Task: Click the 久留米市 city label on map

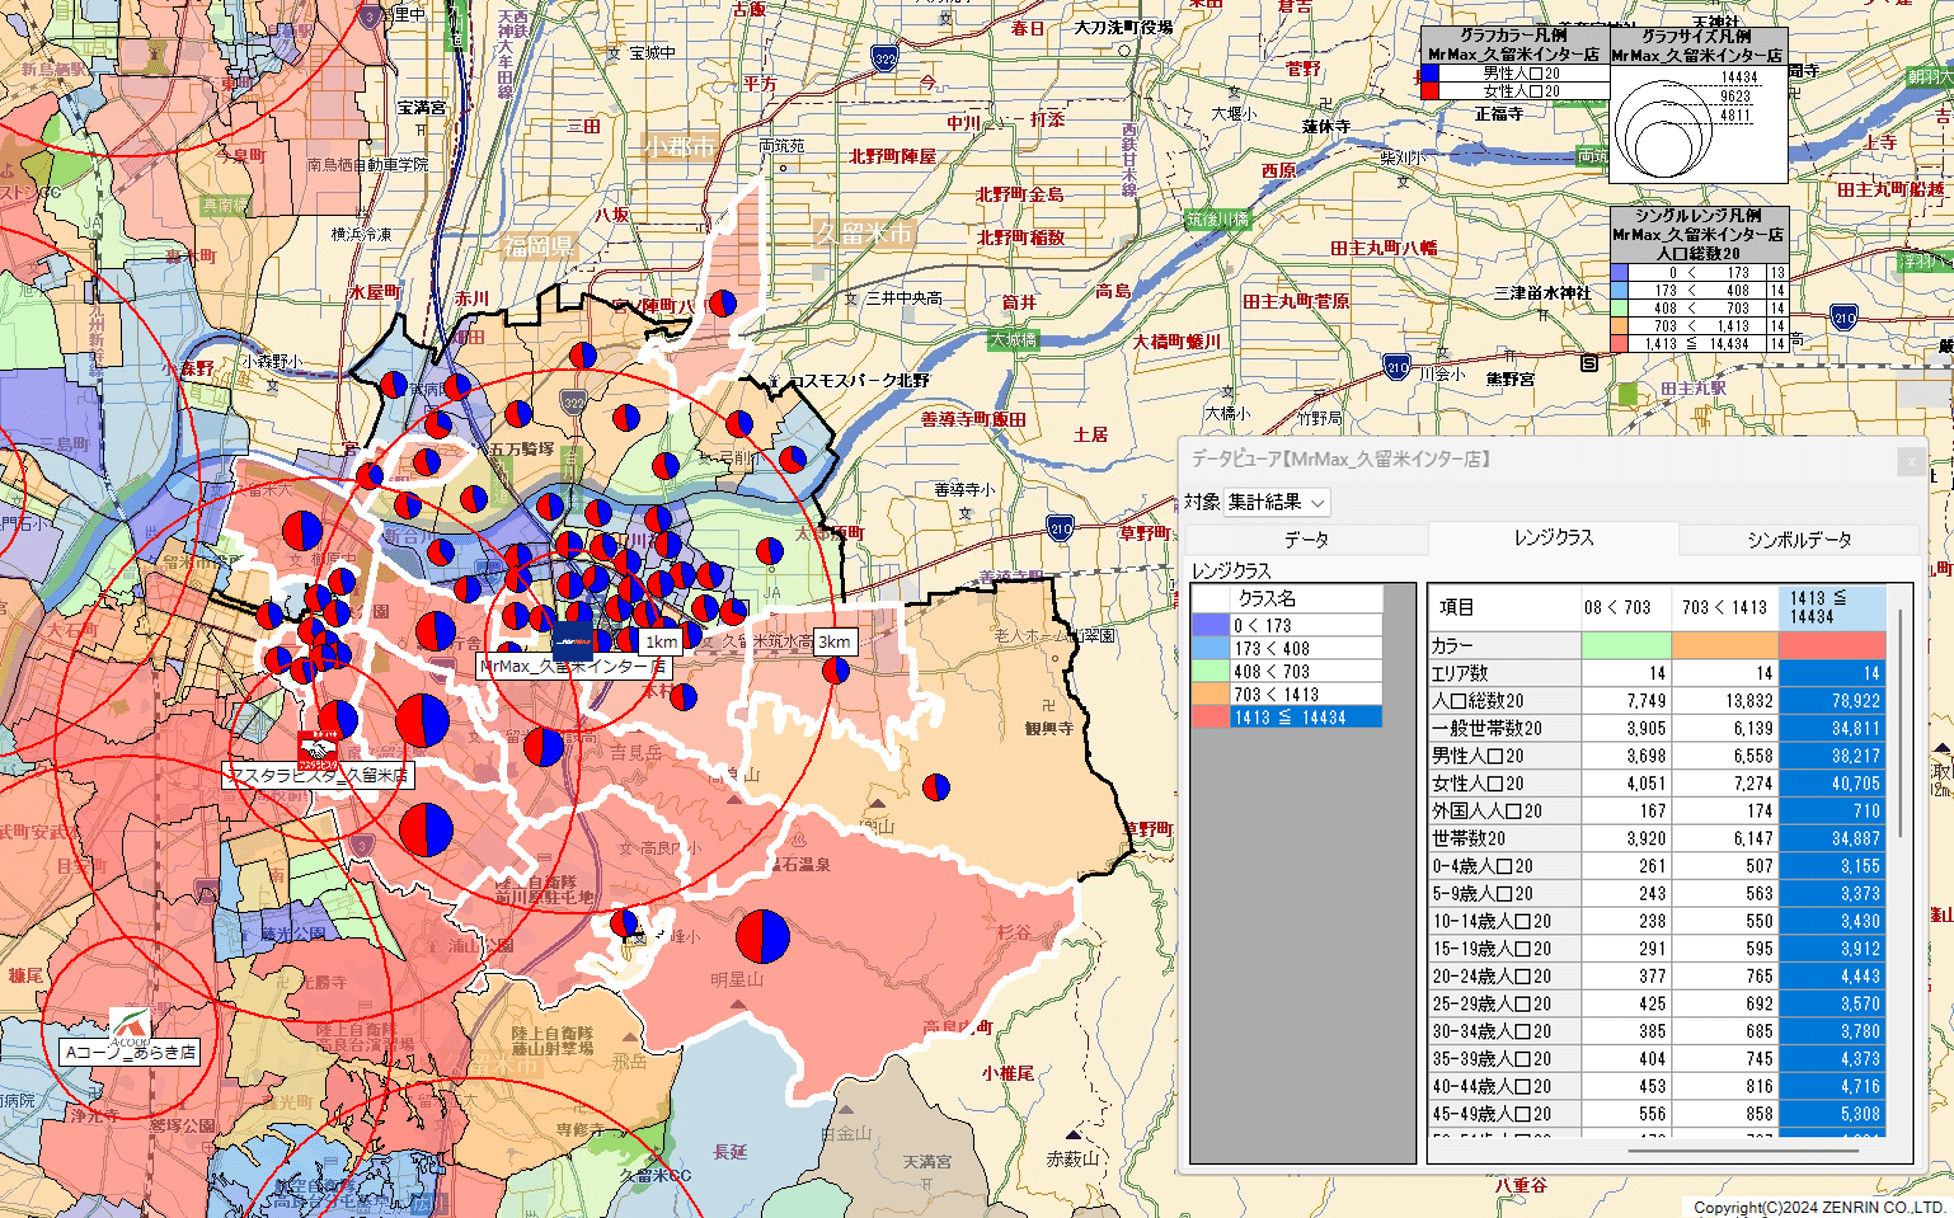Action: click(864, 233)
